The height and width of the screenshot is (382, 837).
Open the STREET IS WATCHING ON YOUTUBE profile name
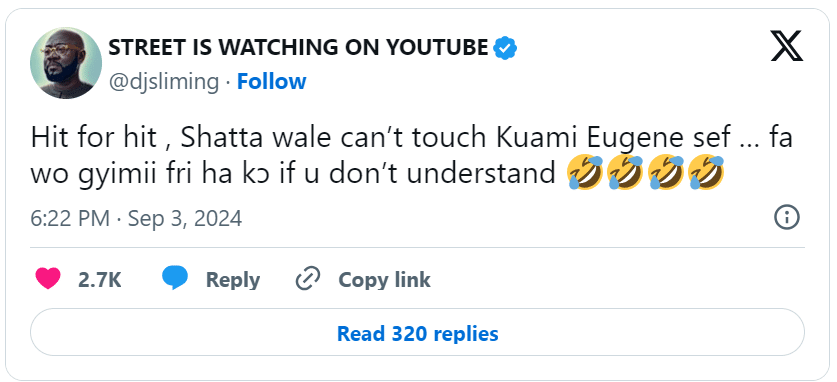click(298, 48)
